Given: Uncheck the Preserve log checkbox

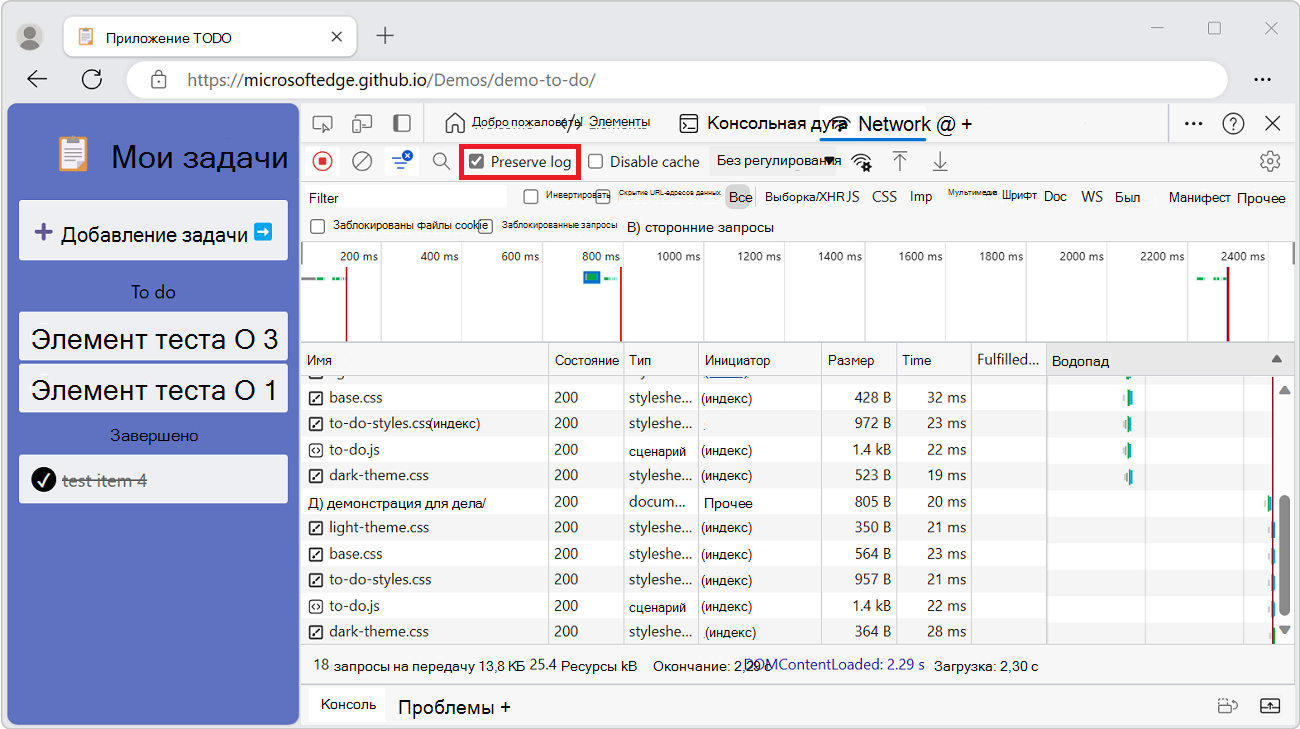Looking at the screenshot, I should point(477,162).
